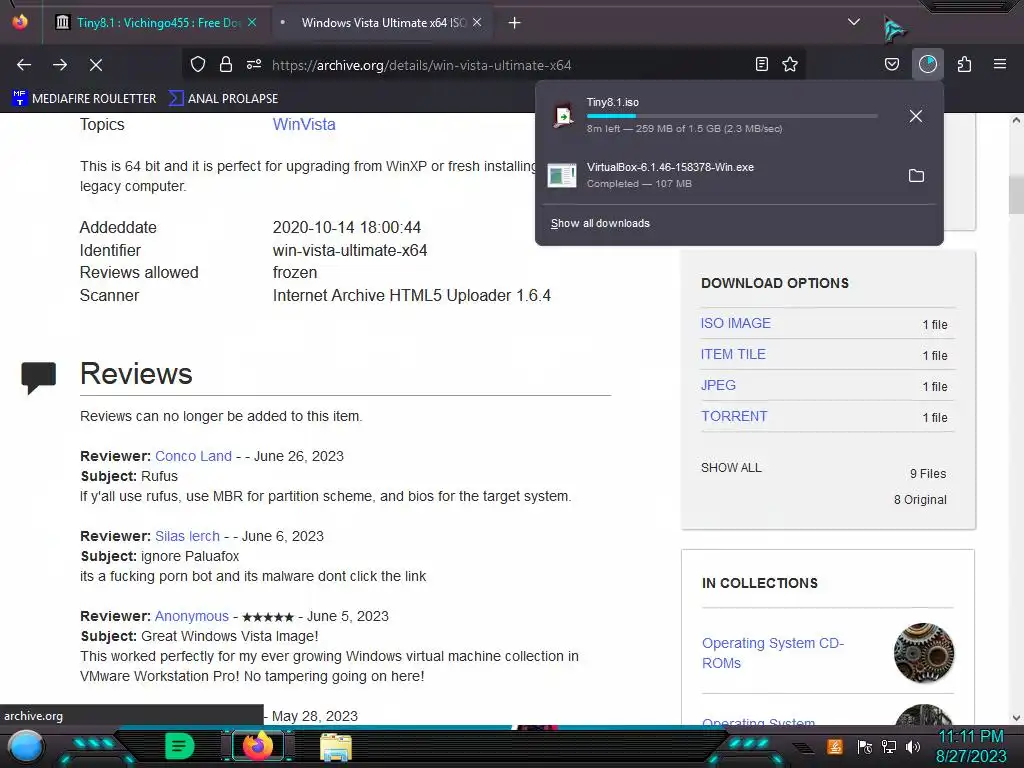The height and width of the screenshot is (768, 1024).
Task: Click the Tiny8.1.iso download progress bar
Action: 732,116
